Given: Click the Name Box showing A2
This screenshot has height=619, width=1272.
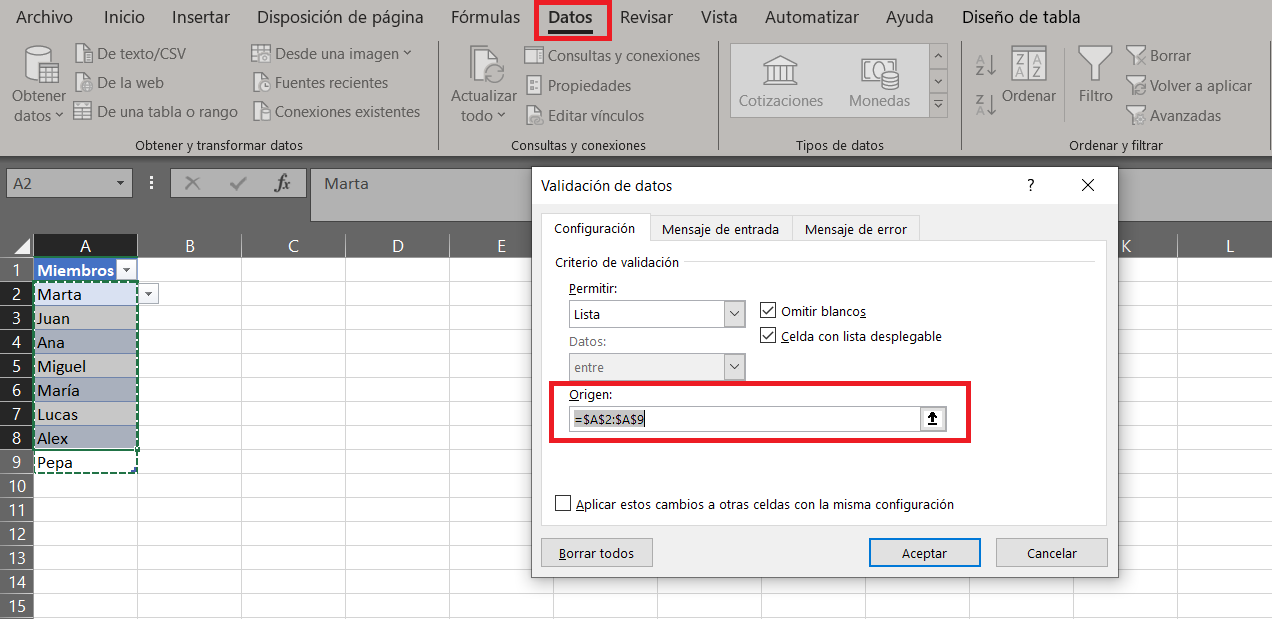Looking at the screenshot, I should click(x=60, y=184).
